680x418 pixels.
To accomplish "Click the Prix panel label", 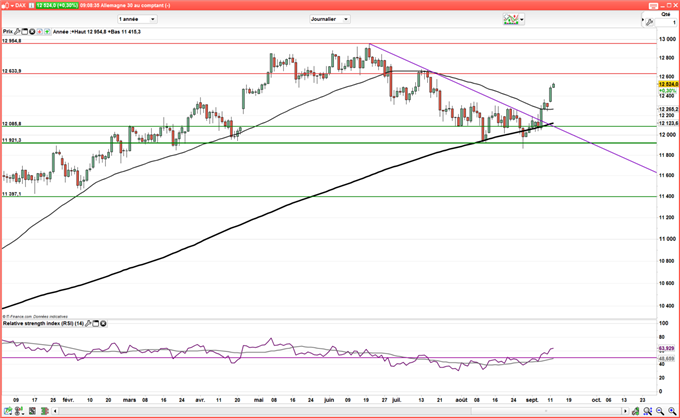I will (8, 32).
